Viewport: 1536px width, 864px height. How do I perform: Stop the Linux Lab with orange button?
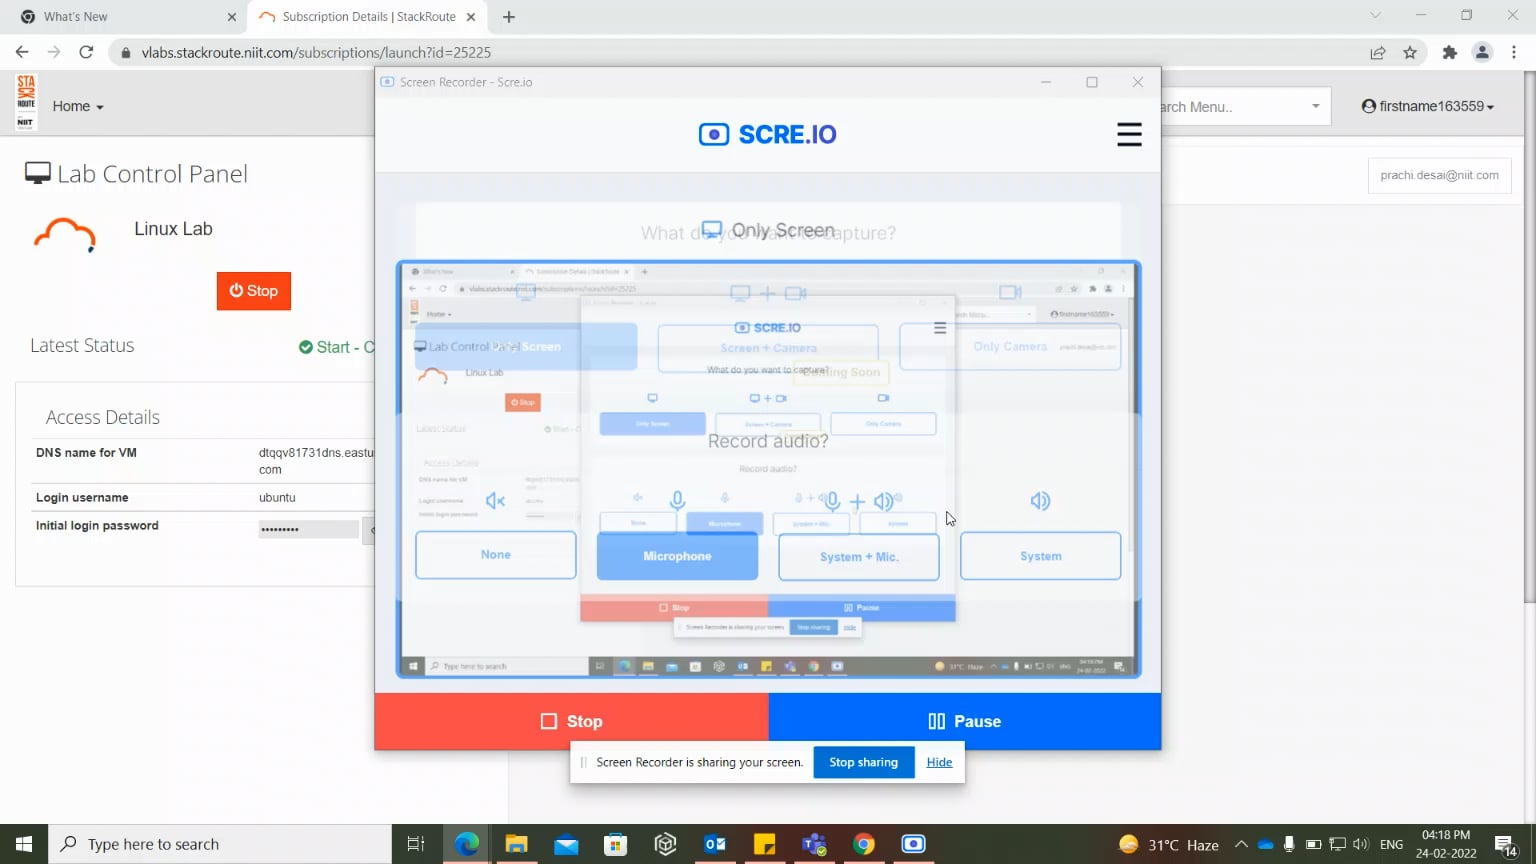tap(254, 291)
